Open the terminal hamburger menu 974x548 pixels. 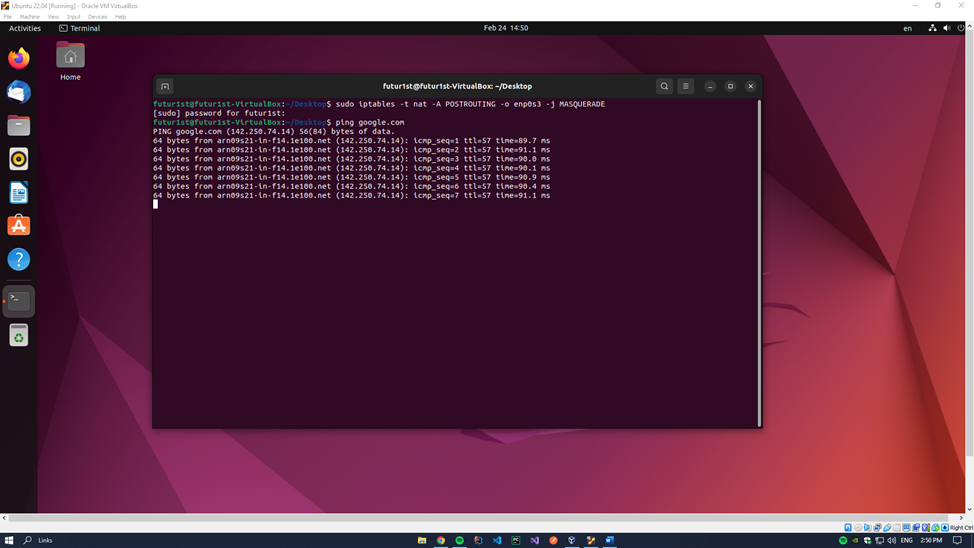686,86
